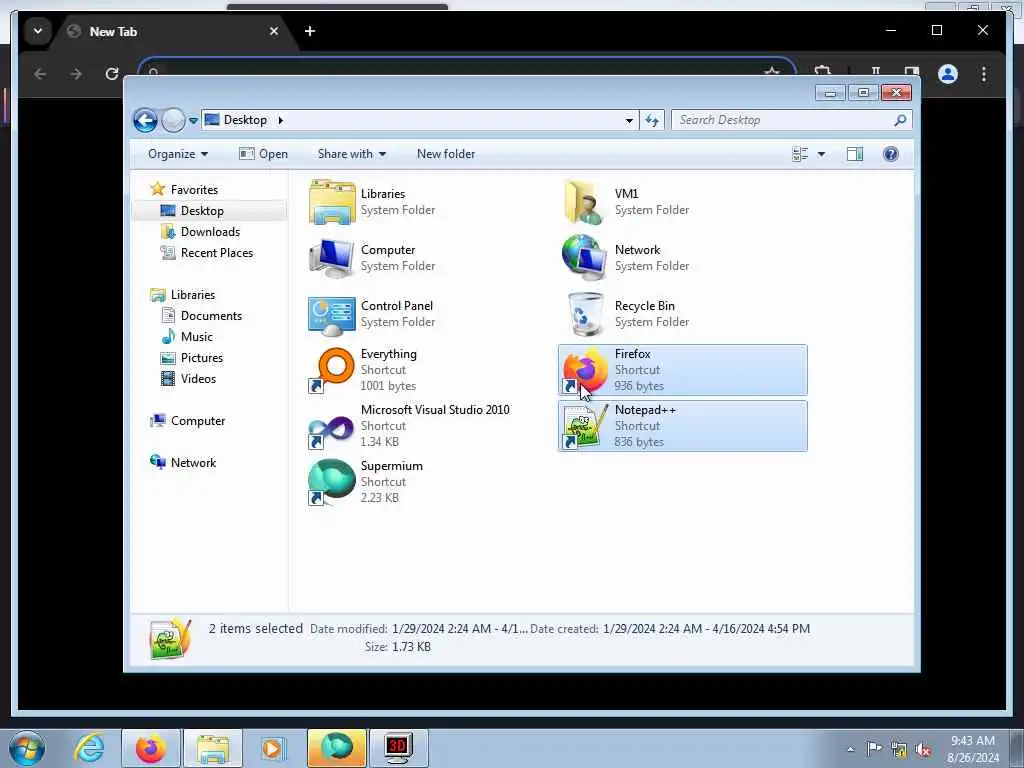This screenshot has height=768, width=1024.
Task: Click the "2 items selected" details pane text
Action: coord(255,629)
